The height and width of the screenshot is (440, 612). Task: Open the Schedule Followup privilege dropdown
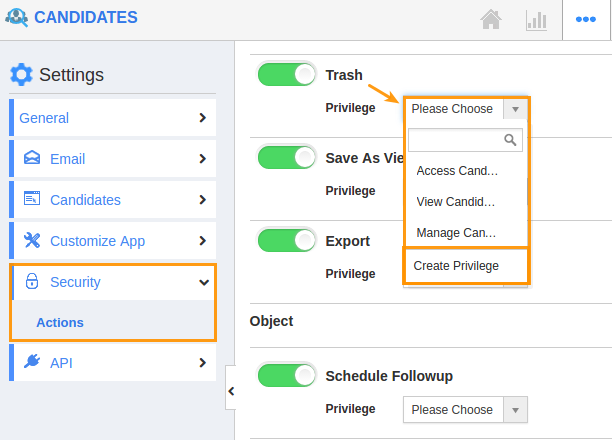(465, 410)
